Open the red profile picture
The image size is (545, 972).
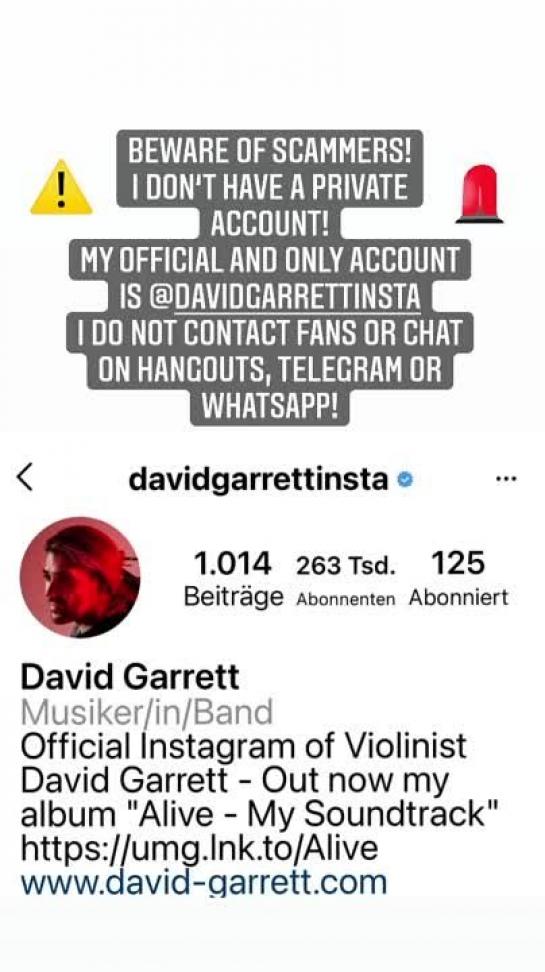[x=80, y=577]
